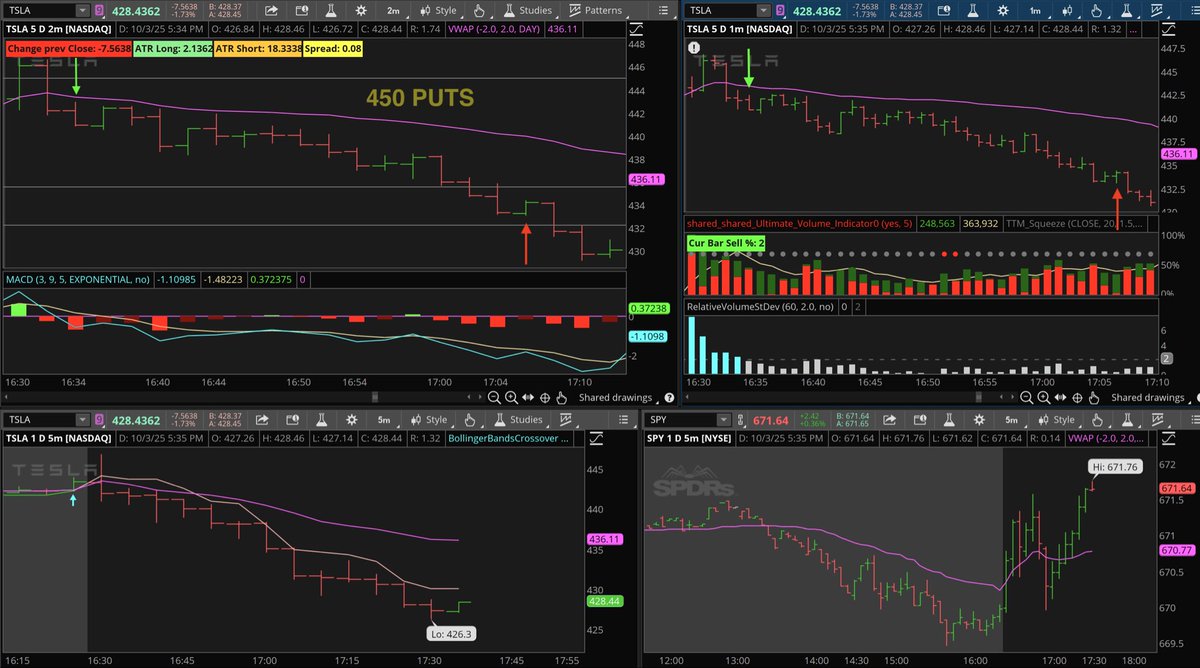Viewport: 1200px width, 668px height.
Task: Open Style menu in TSLA 5m chart
Action: [429, 420]
